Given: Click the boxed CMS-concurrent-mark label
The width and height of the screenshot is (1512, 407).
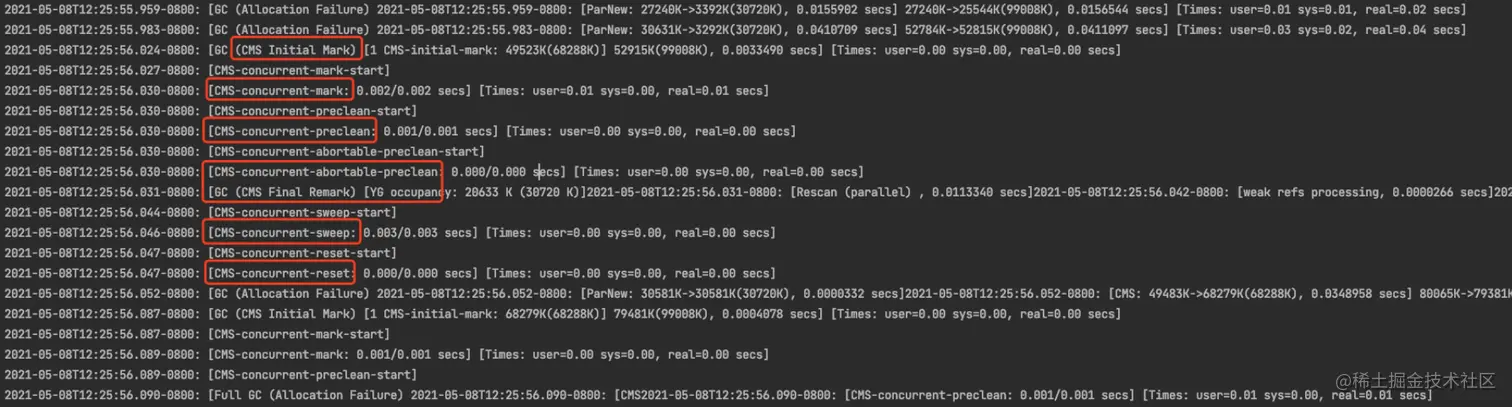Looking at the screenshot, I should click(x=279, y=91).
